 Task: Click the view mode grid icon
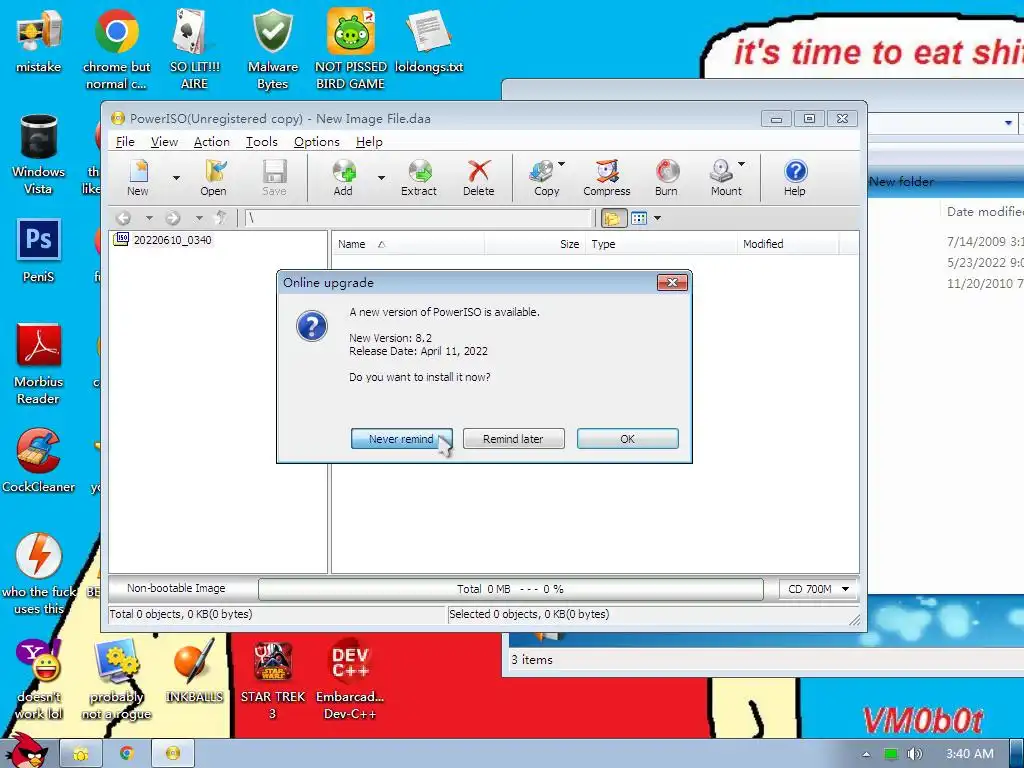639,218
